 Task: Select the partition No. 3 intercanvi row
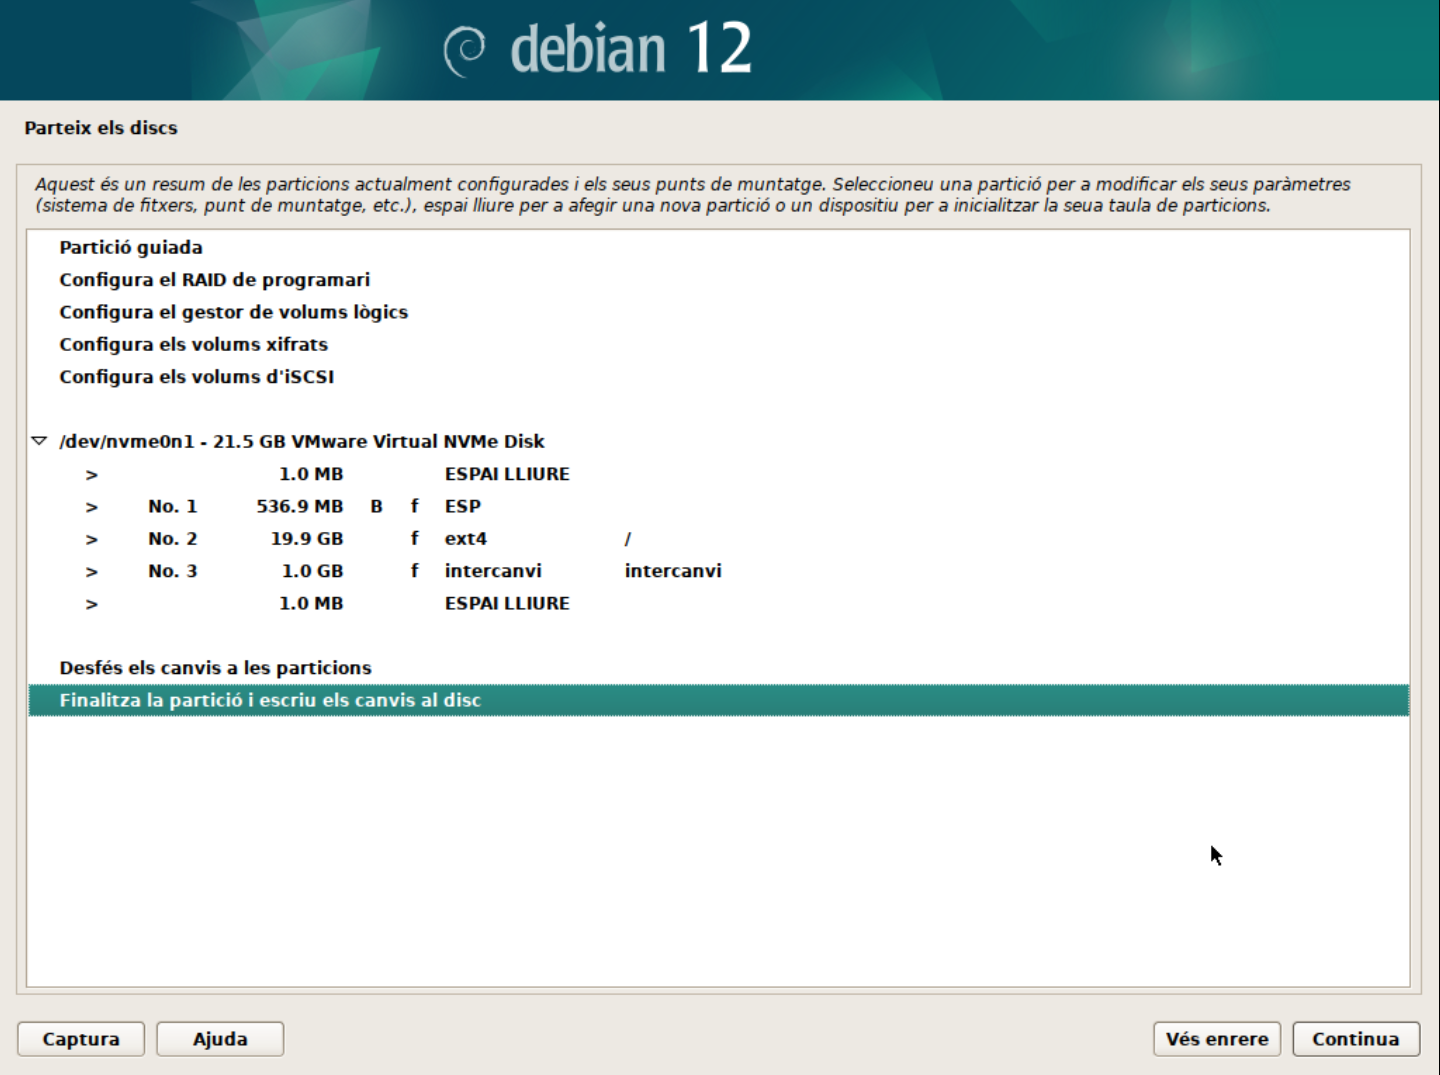718,571
